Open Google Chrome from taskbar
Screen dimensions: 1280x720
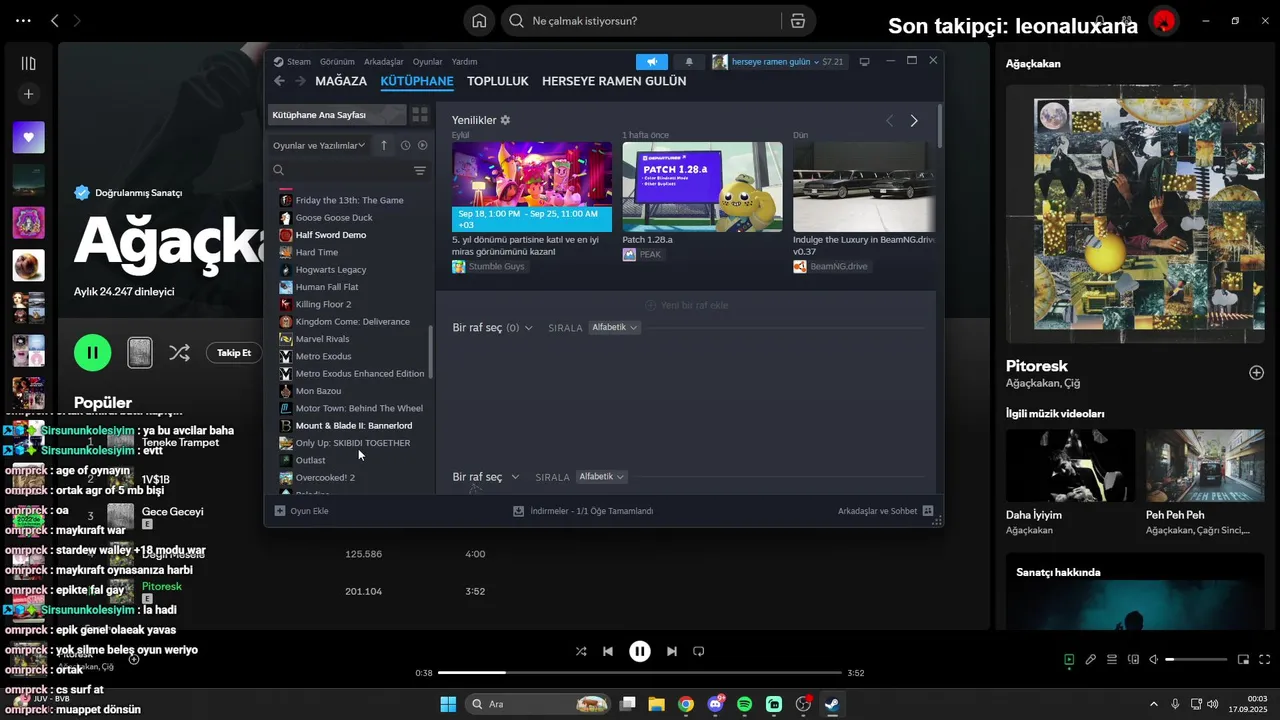coord(686,704)
